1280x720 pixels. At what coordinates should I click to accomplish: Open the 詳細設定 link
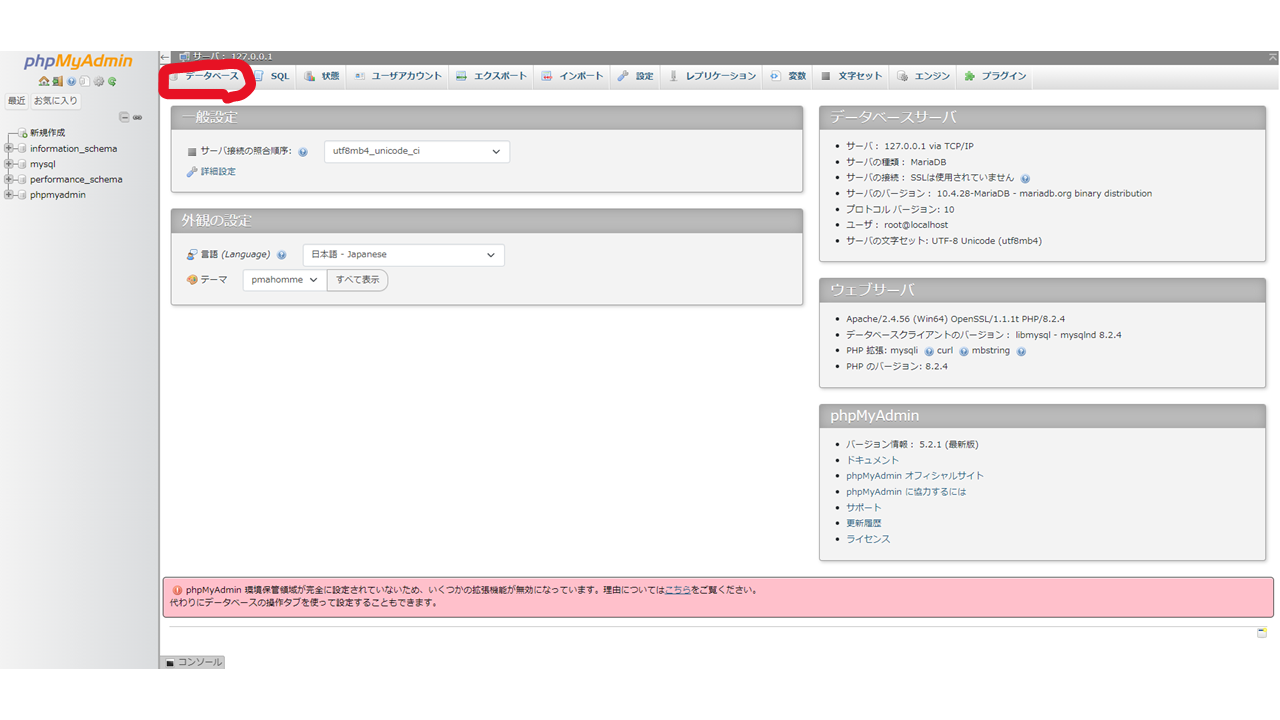pos(218,172)
